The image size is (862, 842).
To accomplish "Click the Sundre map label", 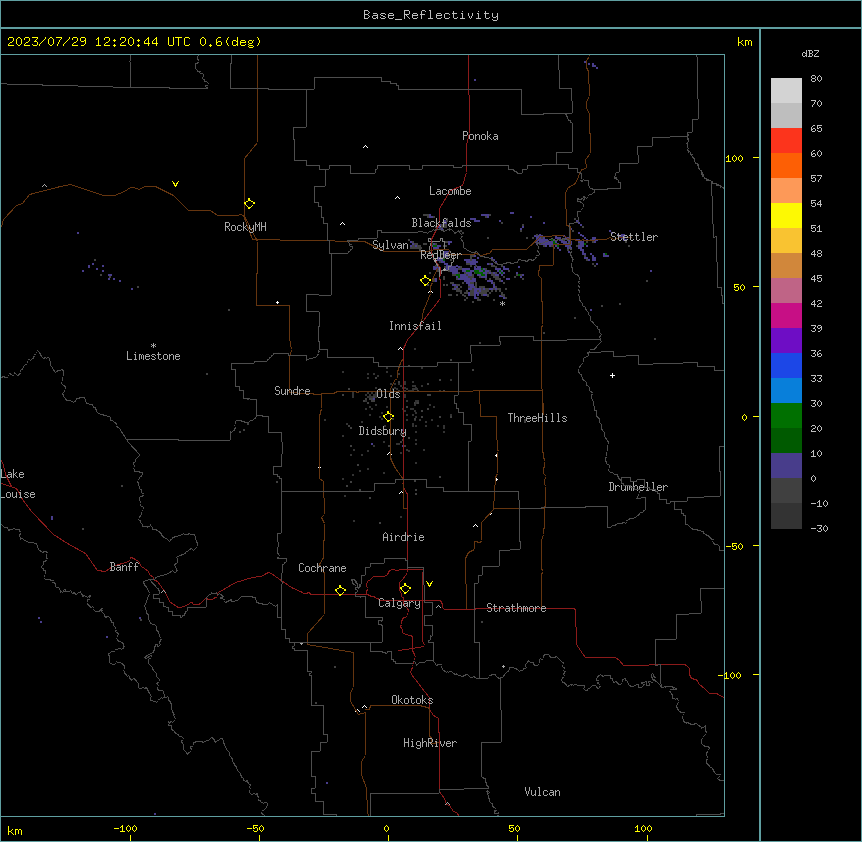I will click(x=292, y=391).
